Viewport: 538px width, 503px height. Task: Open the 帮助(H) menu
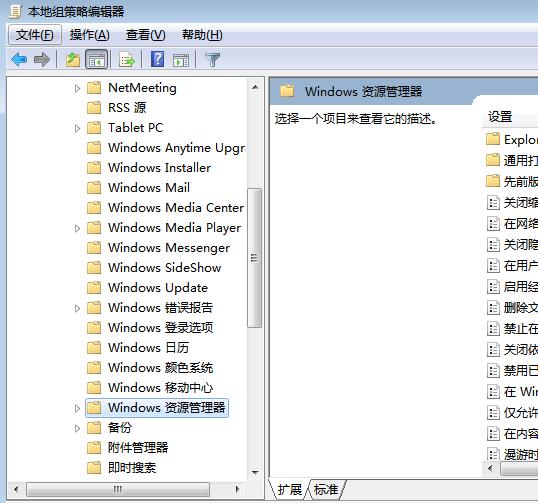point(202,35)
